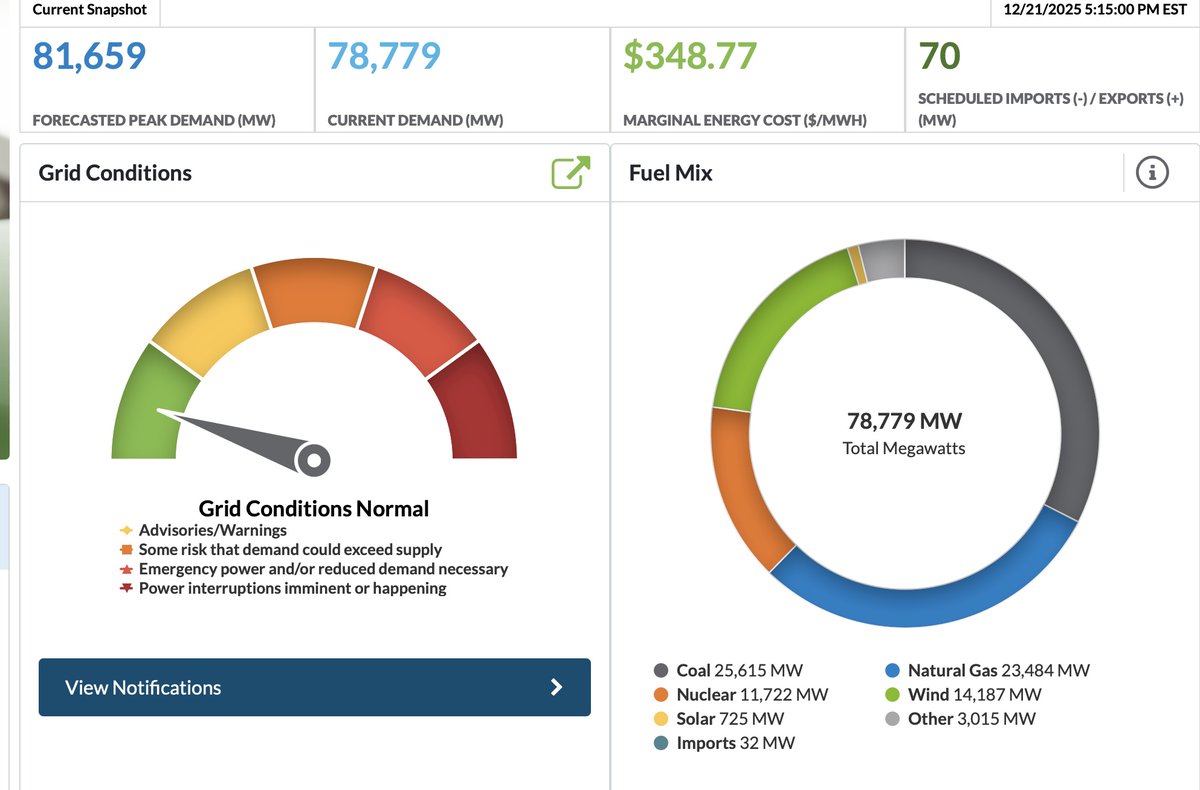Image resolution: width=1200 pixels, height=790 pixels.
Task: Toggle Coal legend dot in Fuel Mix
Action: point(661,671)
